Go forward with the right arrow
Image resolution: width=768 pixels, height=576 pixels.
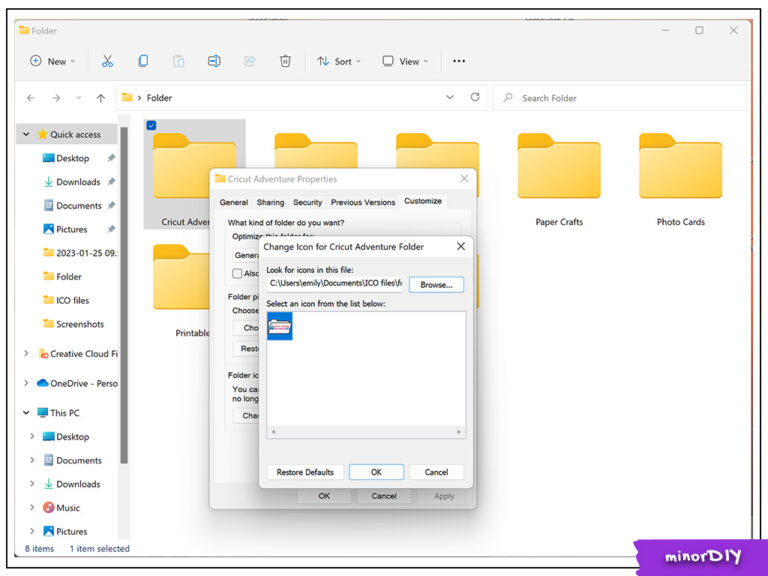[56, 98]
